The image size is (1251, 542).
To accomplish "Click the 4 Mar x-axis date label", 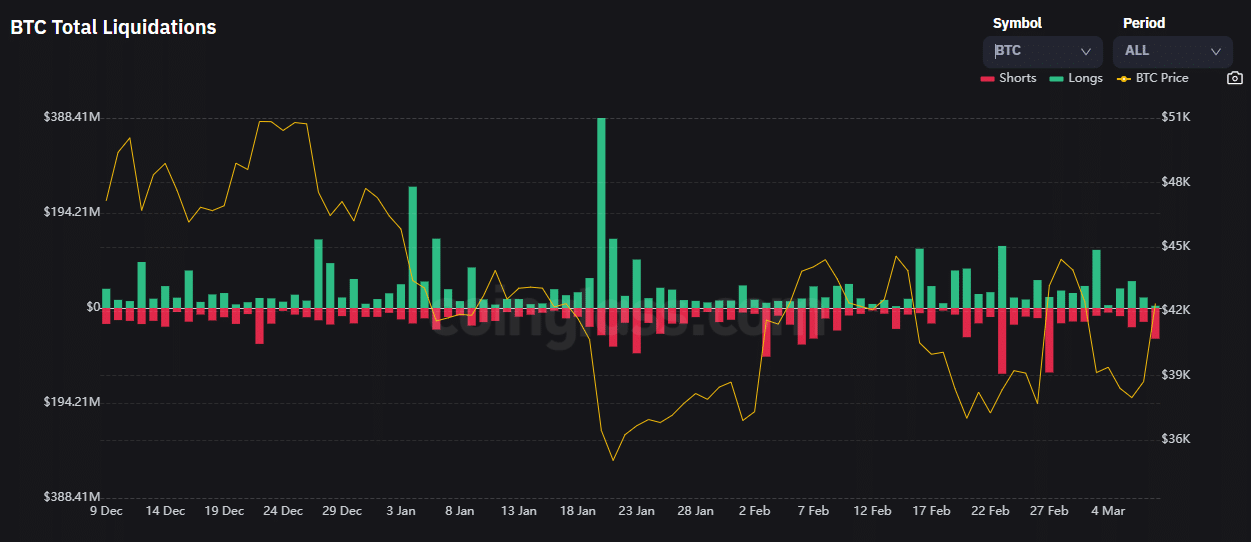I will [x=1108, y=511].
